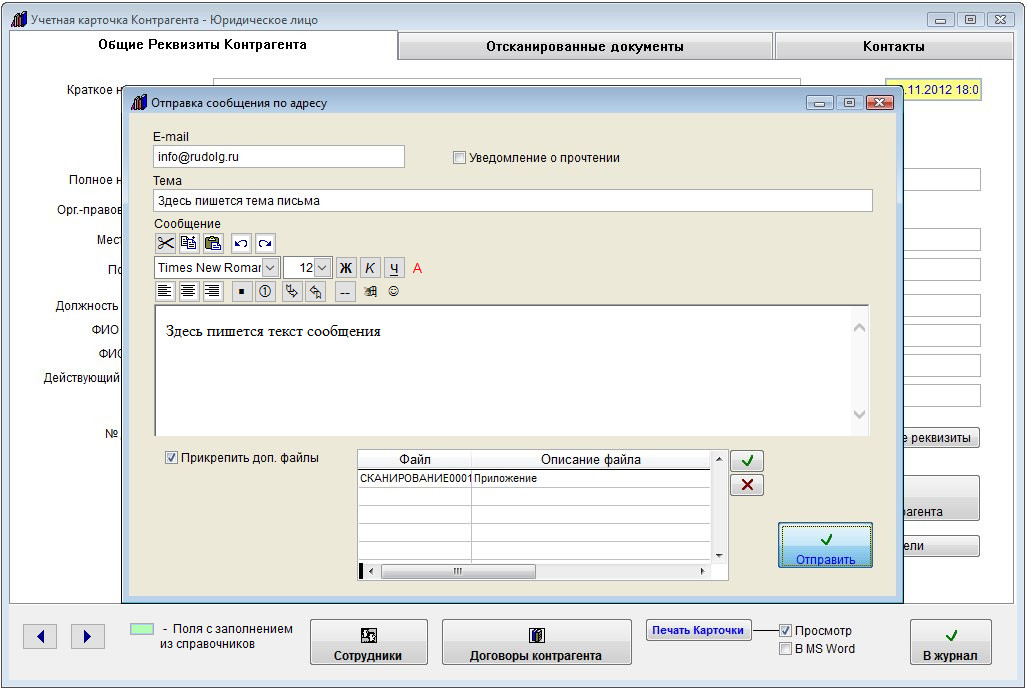
Task: Click the scissors Cut icon
Action: (x=165, y=243)
